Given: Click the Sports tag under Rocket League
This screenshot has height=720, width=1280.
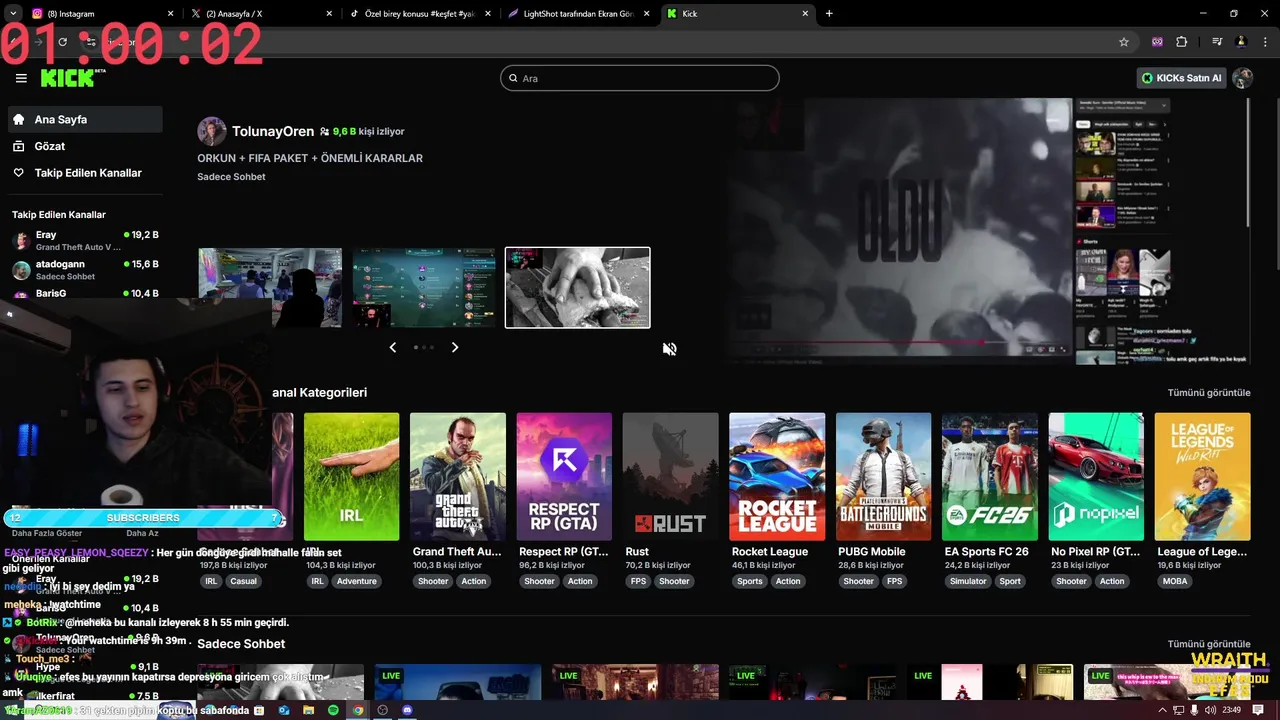Looking at the screenshot, I should click(x=749, y=581).
